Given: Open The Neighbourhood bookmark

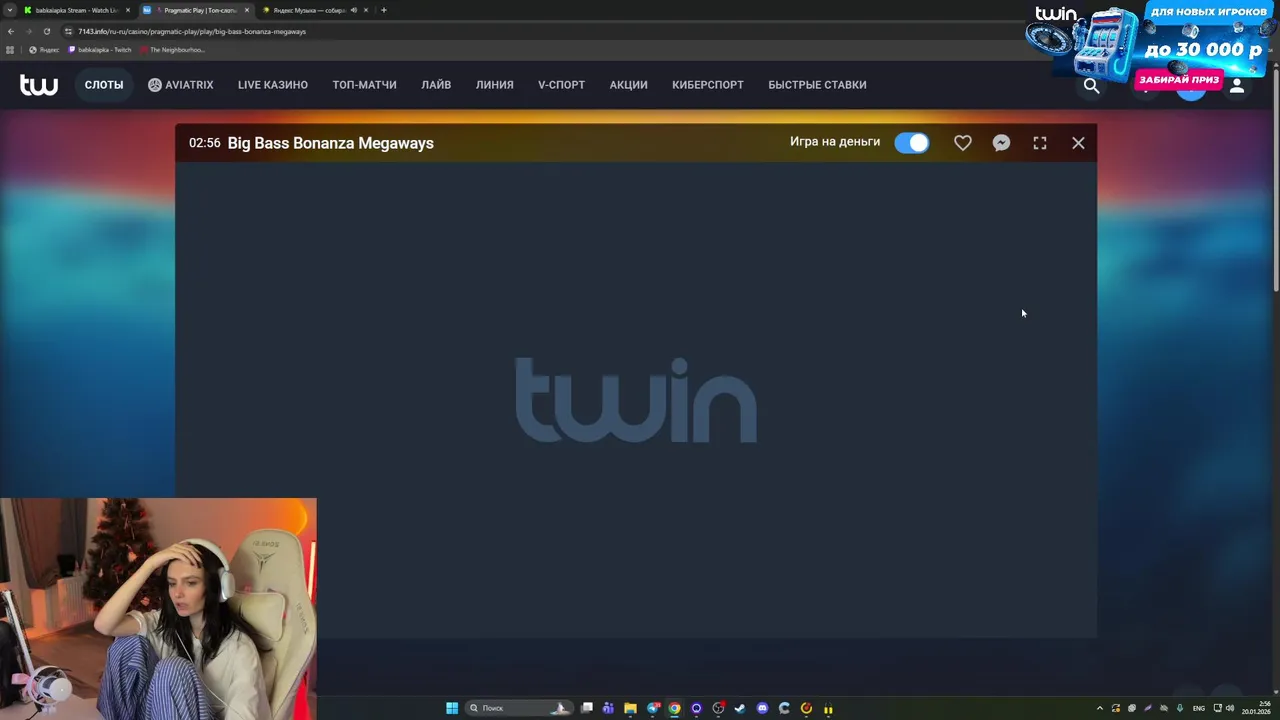Looking at the screenshot, I should coord(173,50).
